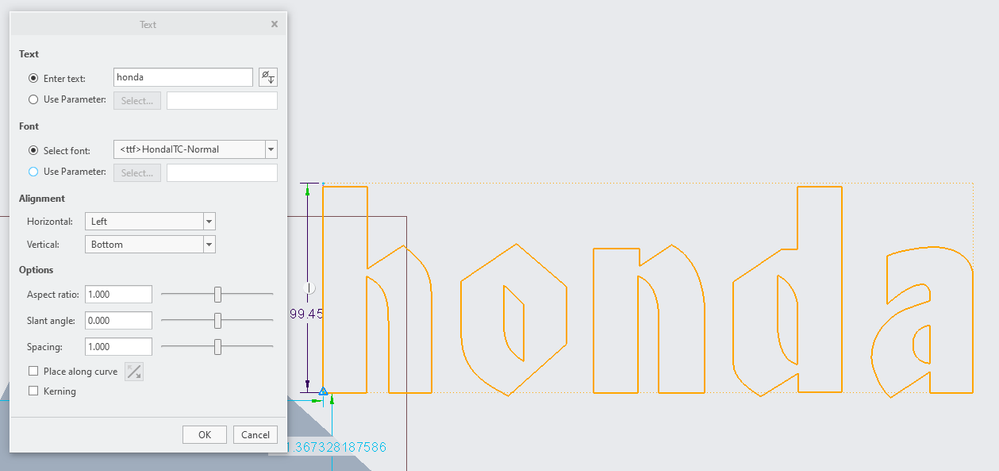Select Use Parameter radio under Font
Image resolution: width=999 pixels, height=471 pixels.
coord(33,171)
